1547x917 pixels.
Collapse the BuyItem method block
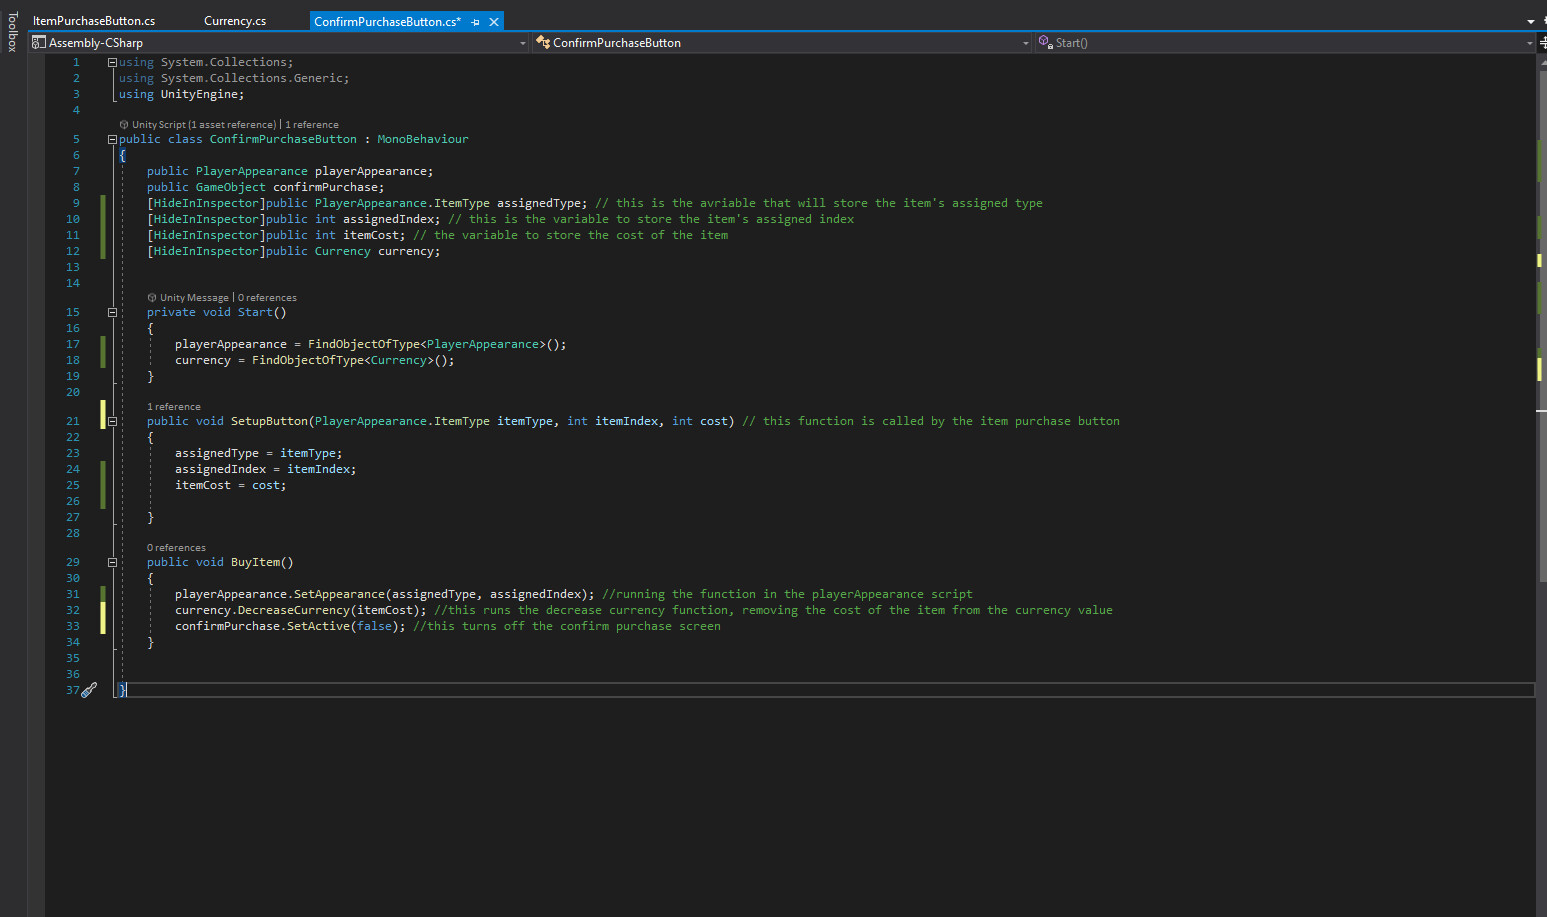(x=112, y=562)
